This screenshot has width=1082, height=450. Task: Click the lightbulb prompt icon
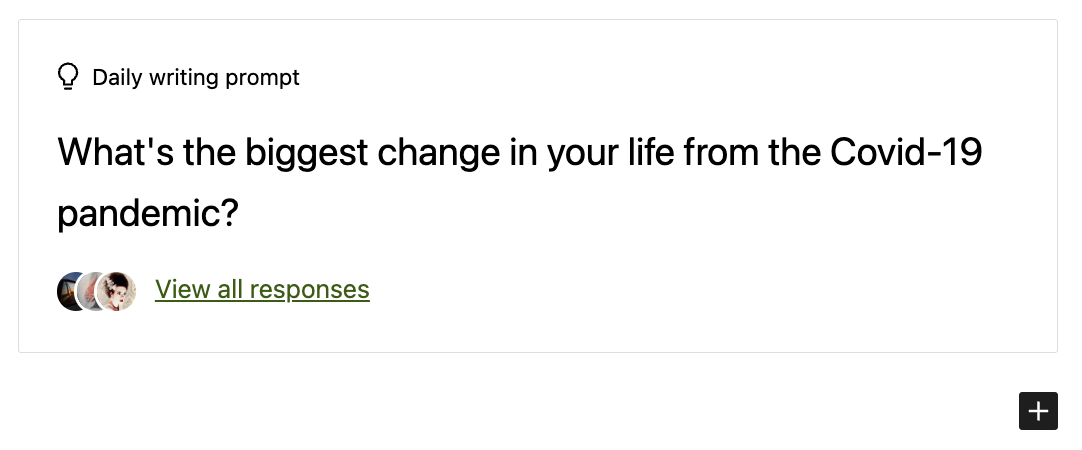pos(68,77)
